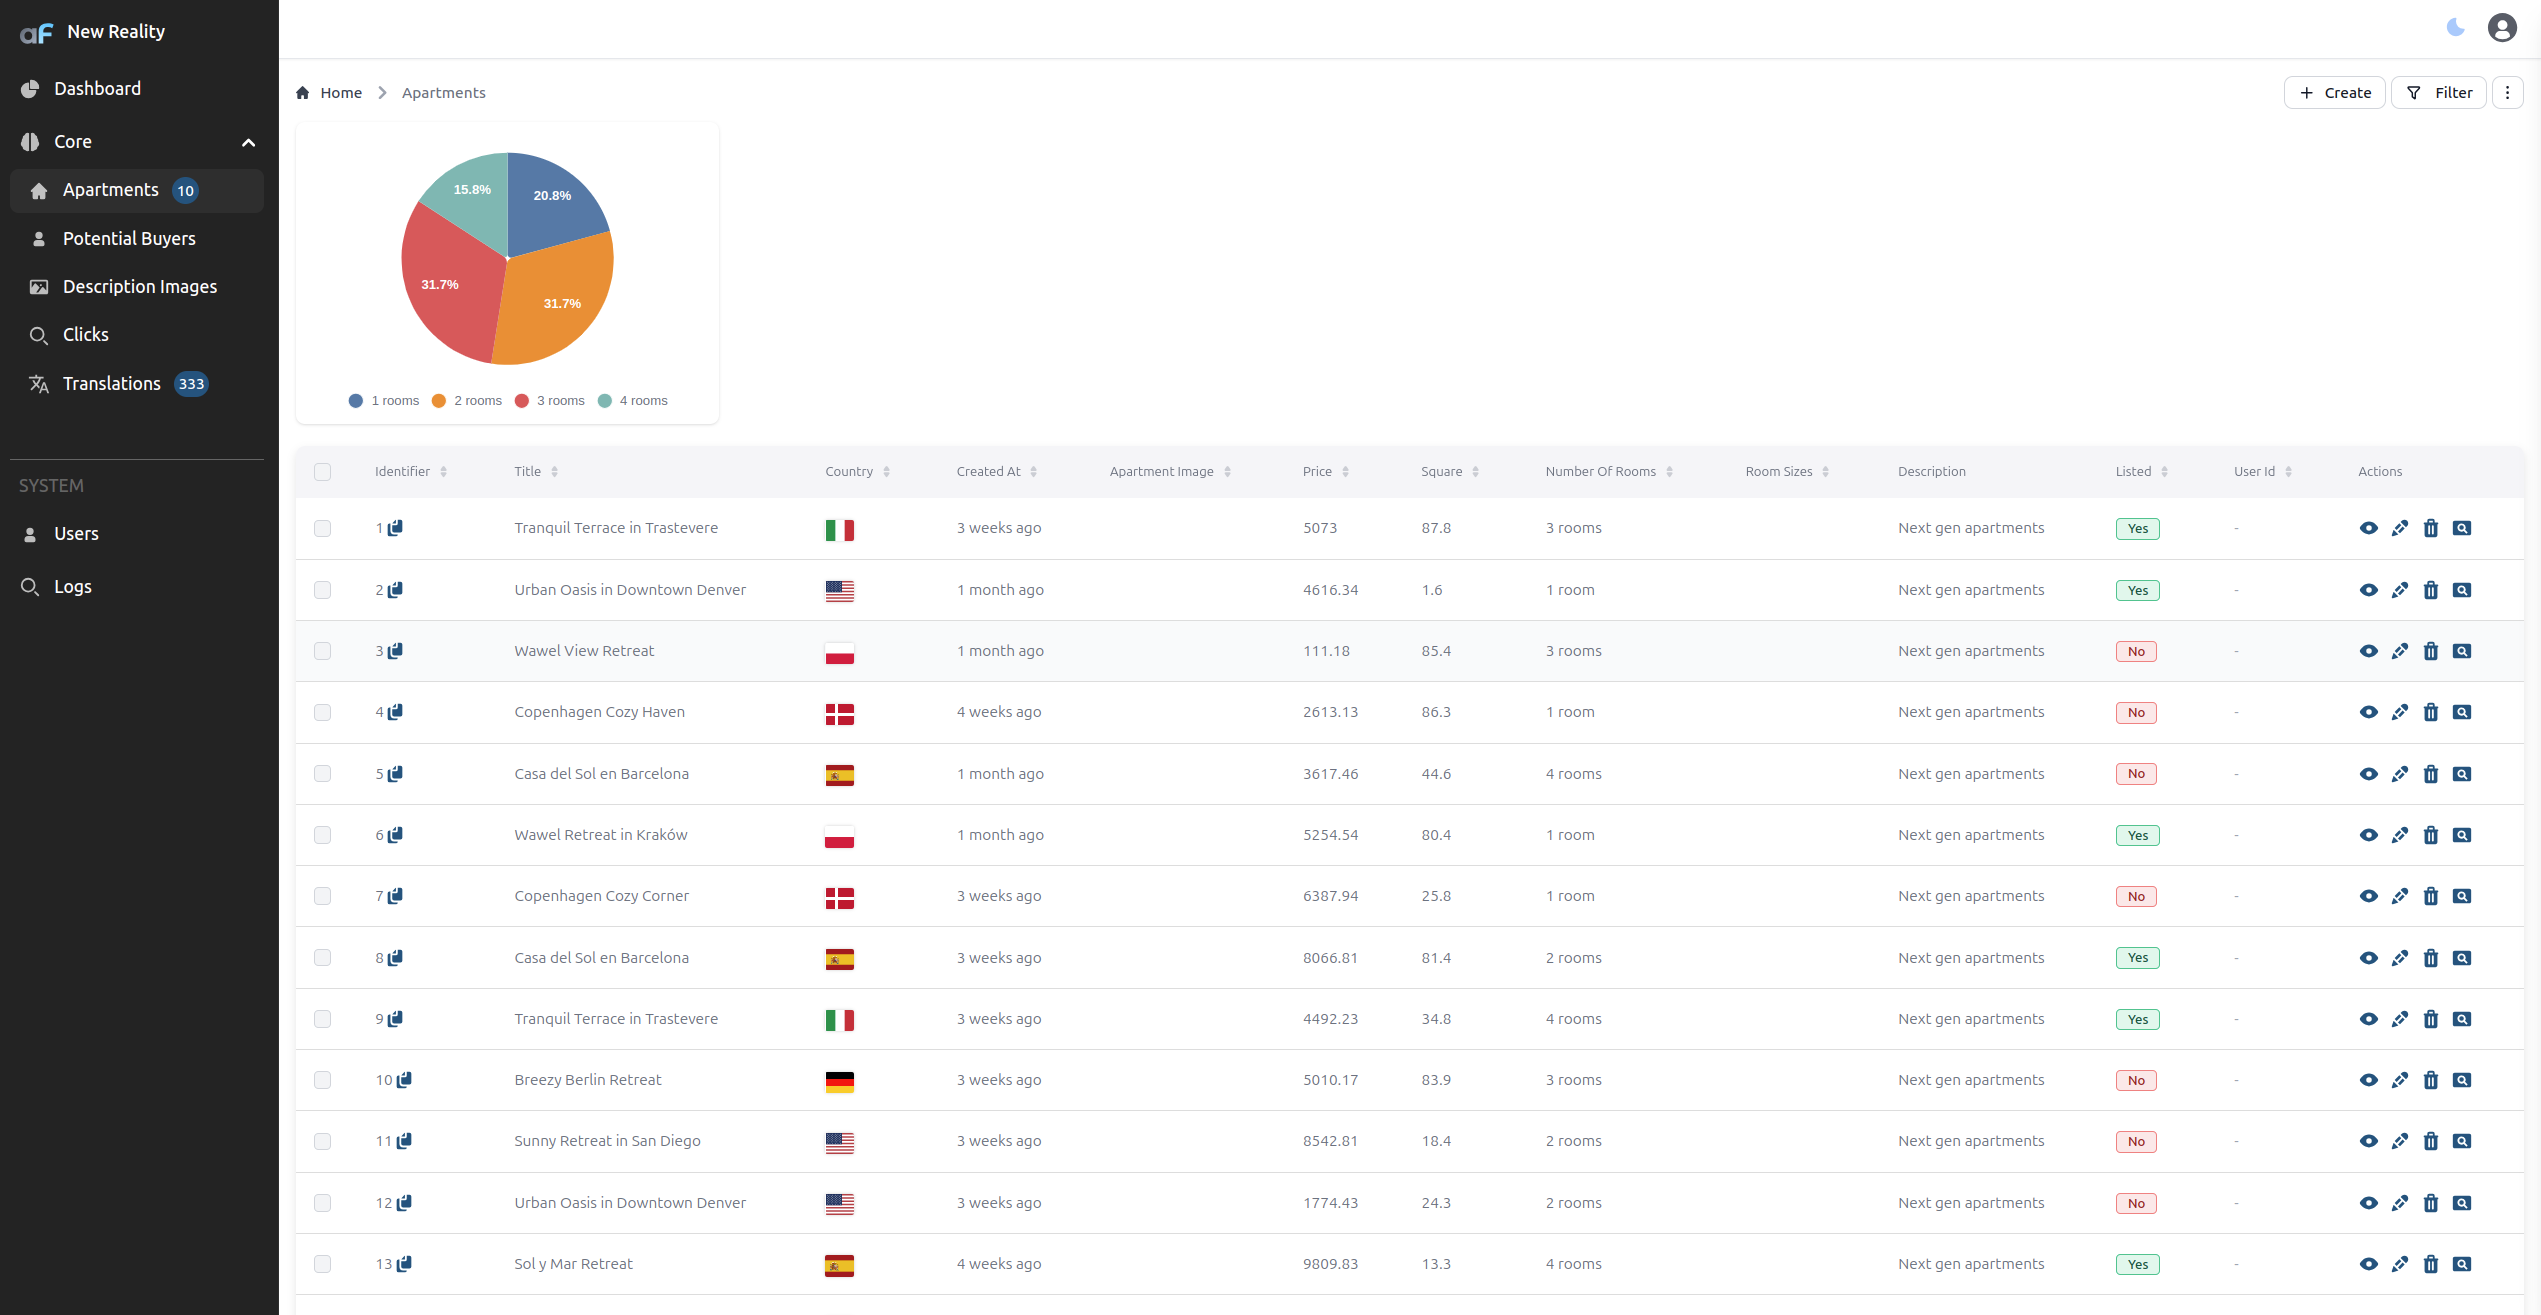This screenshot has width=2541, height=1315.
Task: Toggle dark mode moon icon
Action: tap(2455, 28)
